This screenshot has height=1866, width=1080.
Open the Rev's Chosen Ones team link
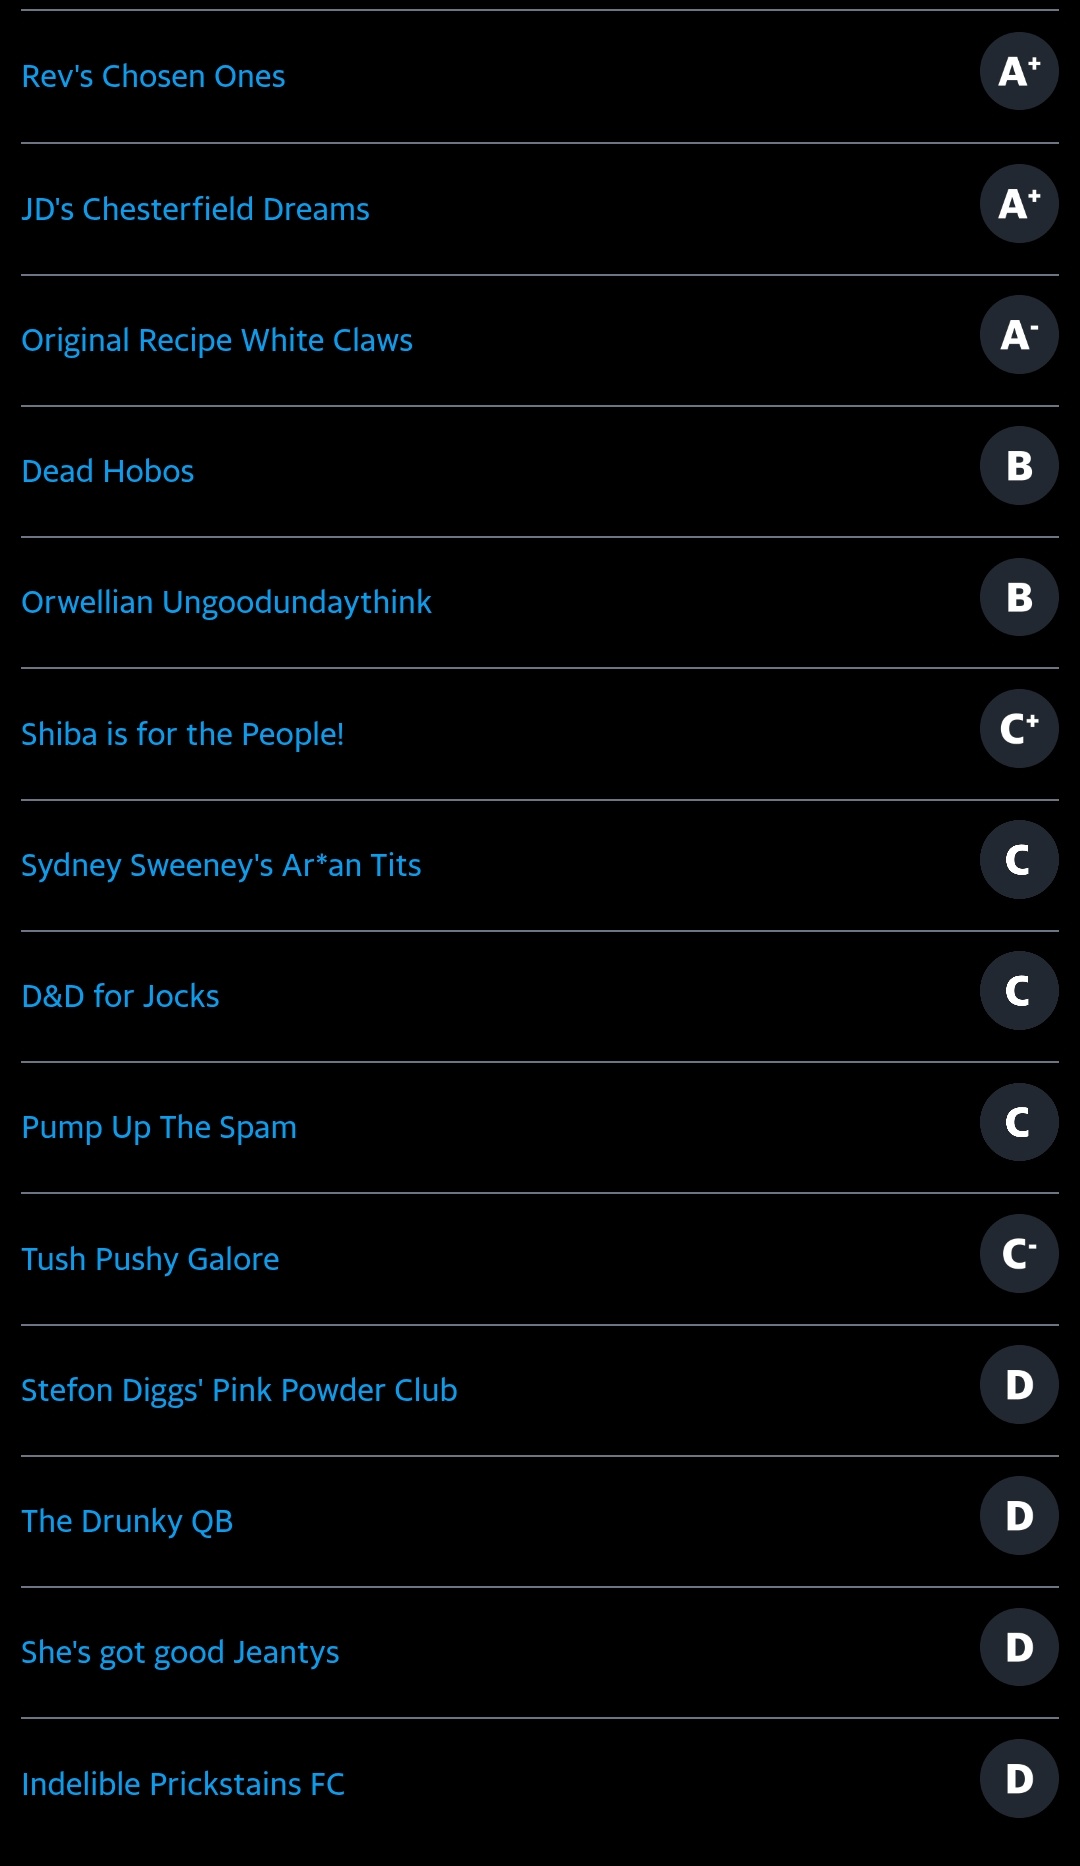click(153, 76)
